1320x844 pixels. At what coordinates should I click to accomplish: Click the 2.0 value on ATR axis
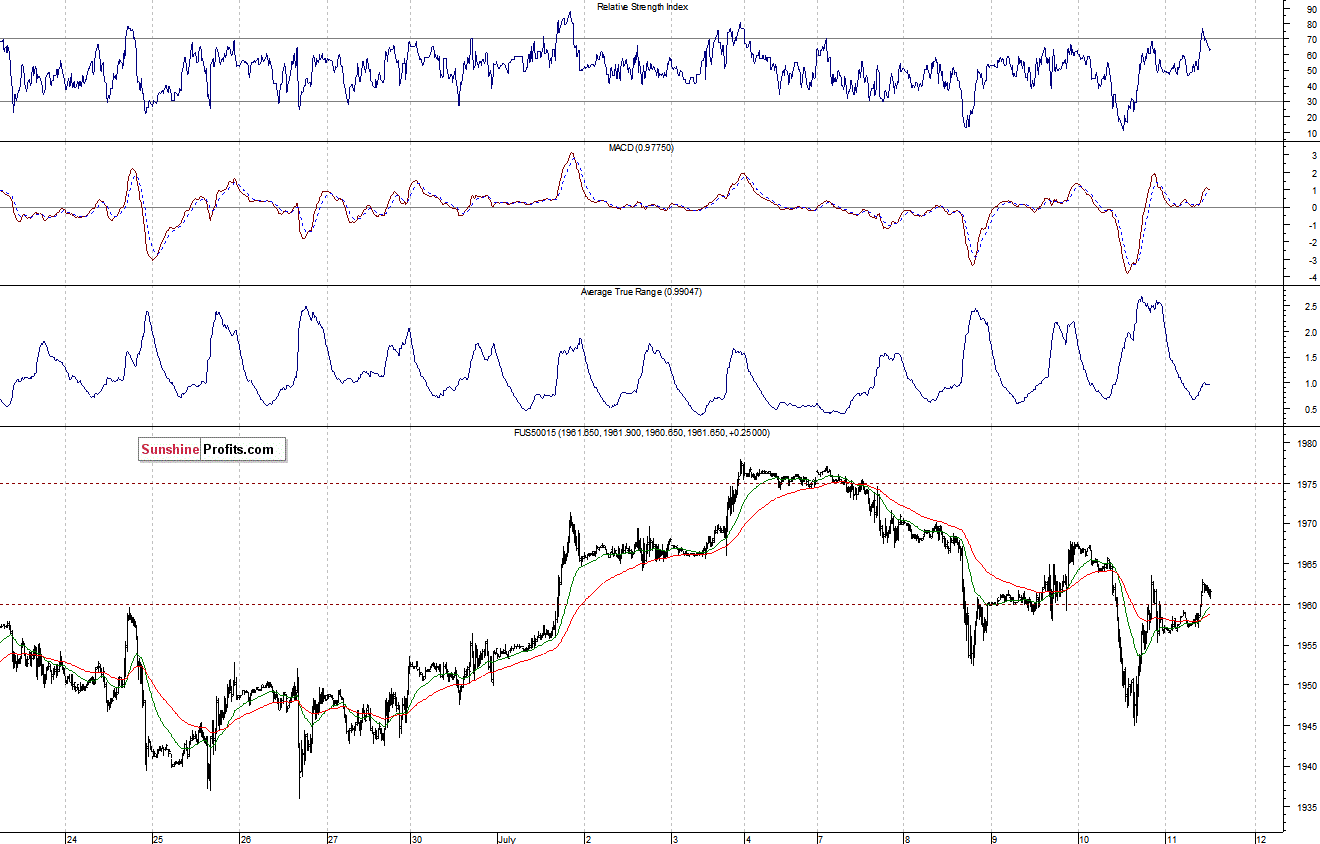coord(1310,332)
